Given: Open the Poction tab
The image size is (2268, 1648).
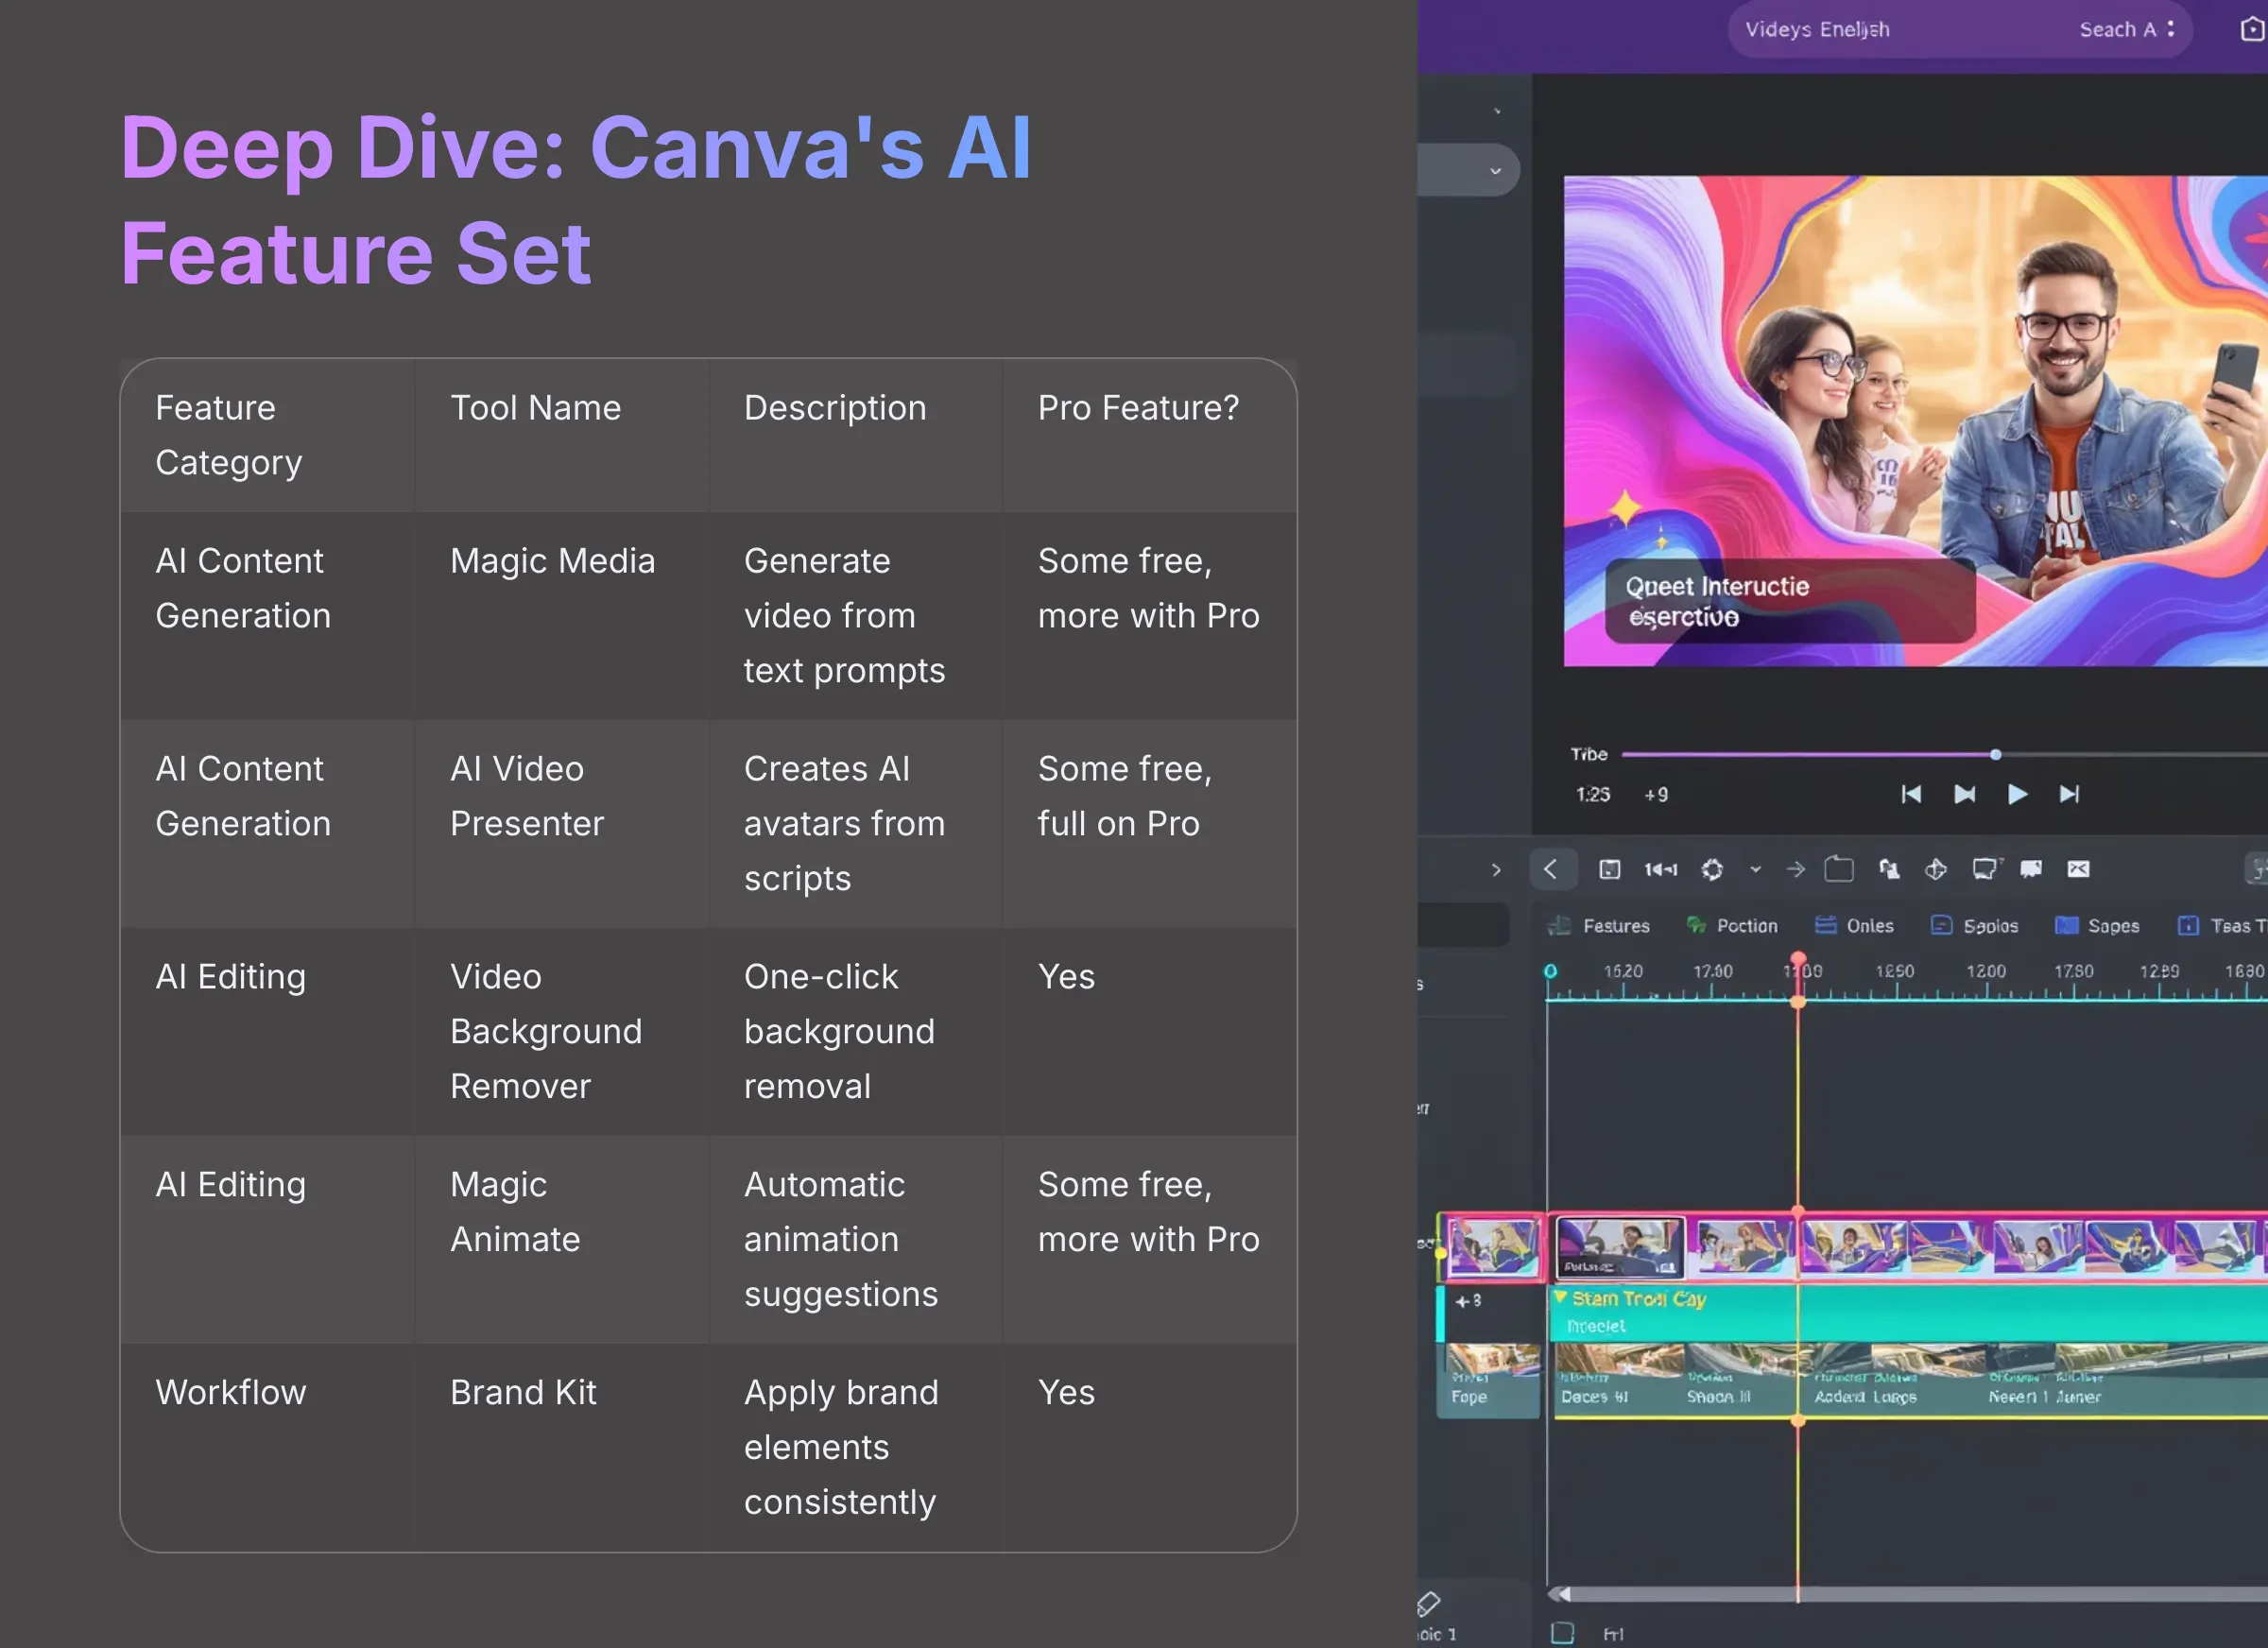Looking at the screenshot, I should click(x=1732, y=925).
